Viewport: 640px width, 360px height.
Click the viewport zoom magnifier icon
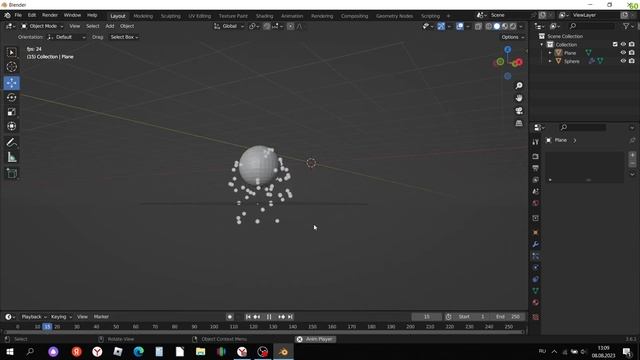click(519, 86)
